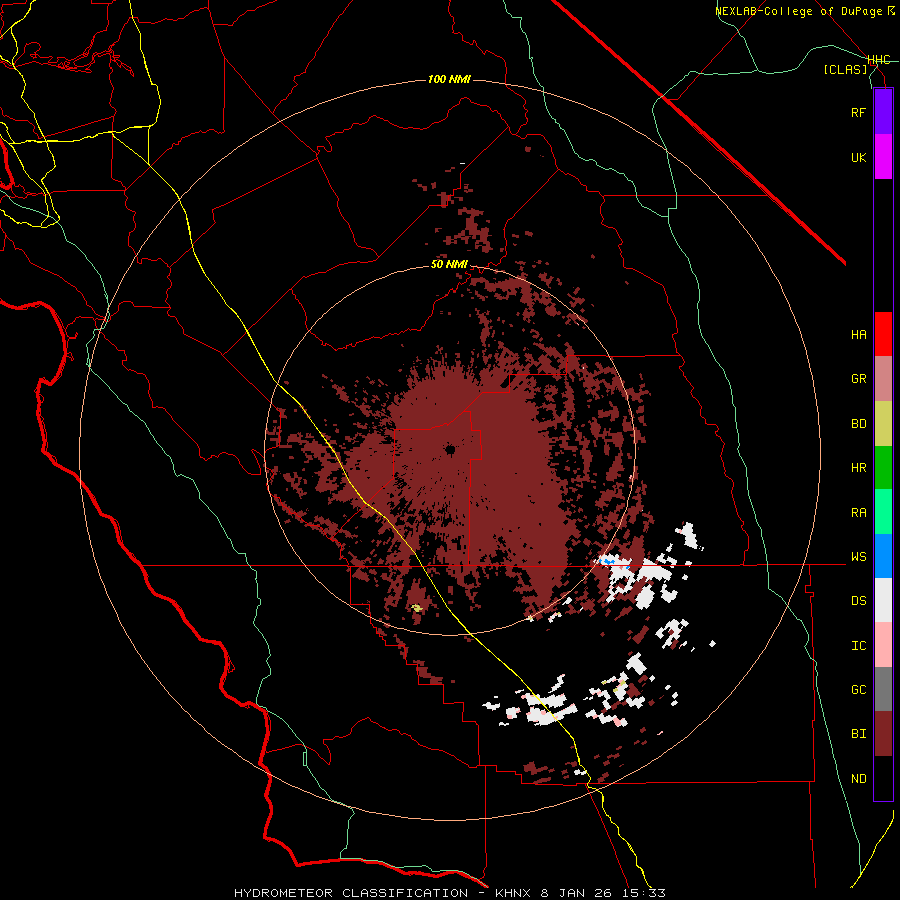The width and height of the screenshot is (900, 900).
Task: Click the GR legend label
Action: 858,379
